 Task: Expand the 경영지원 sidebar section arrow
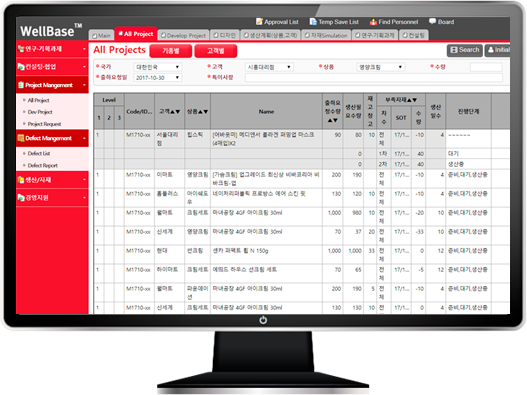pyautogui.click(x=84, y=198)
